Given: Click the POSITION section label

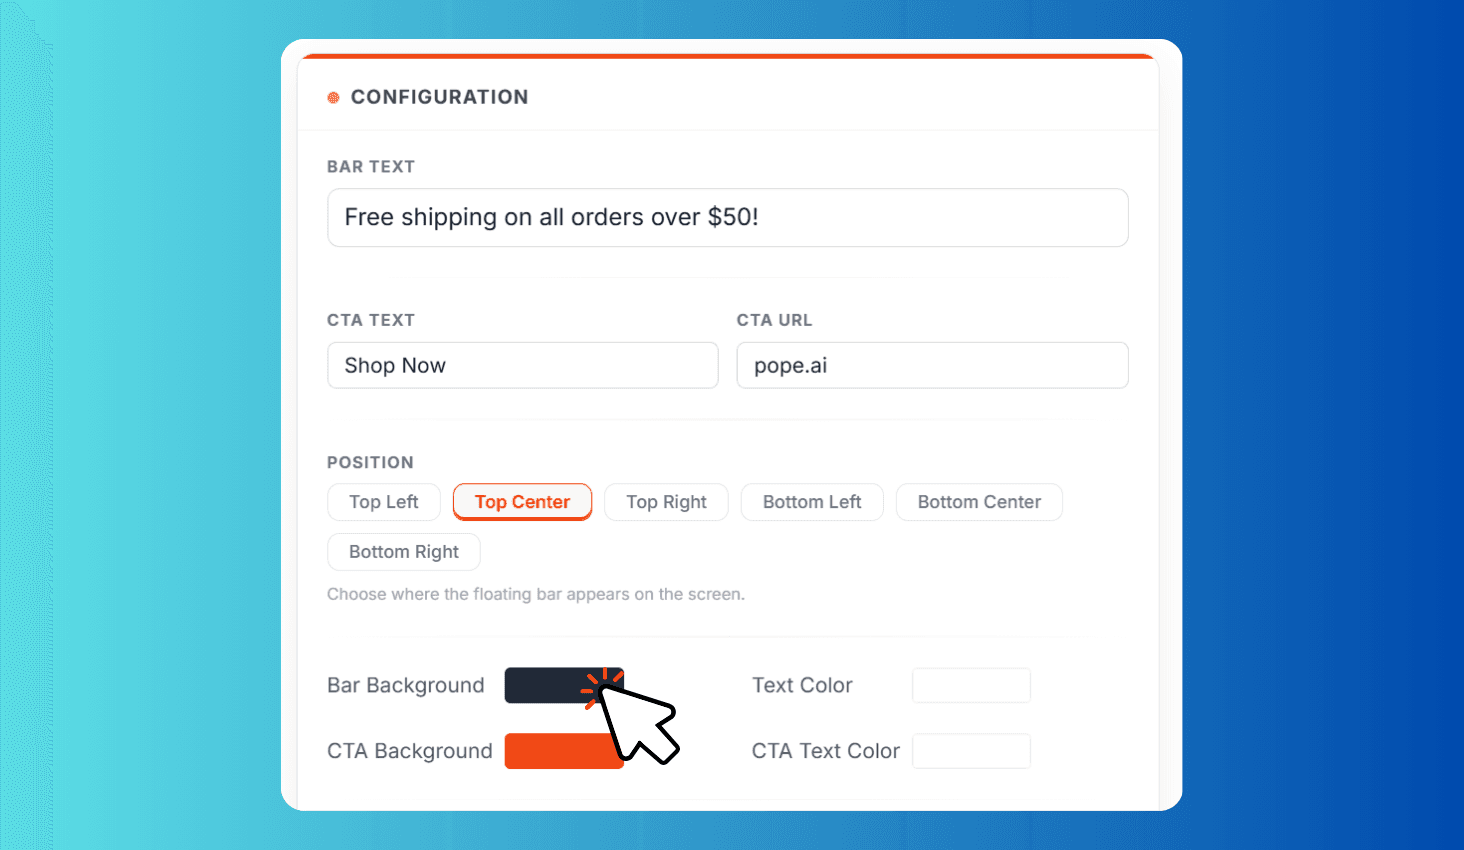Looking at the screenshot, I should click(371, 462).
